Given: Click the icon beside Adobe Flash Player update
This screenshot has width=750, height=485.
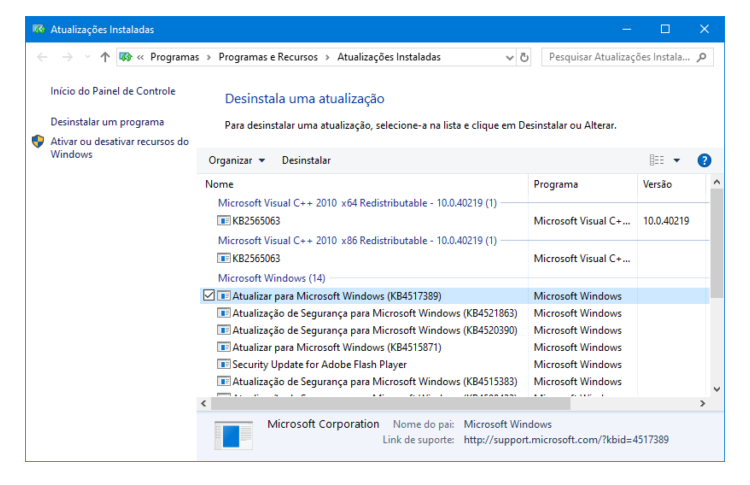Looking at the screenshot, I should click(x=223, y=364).
